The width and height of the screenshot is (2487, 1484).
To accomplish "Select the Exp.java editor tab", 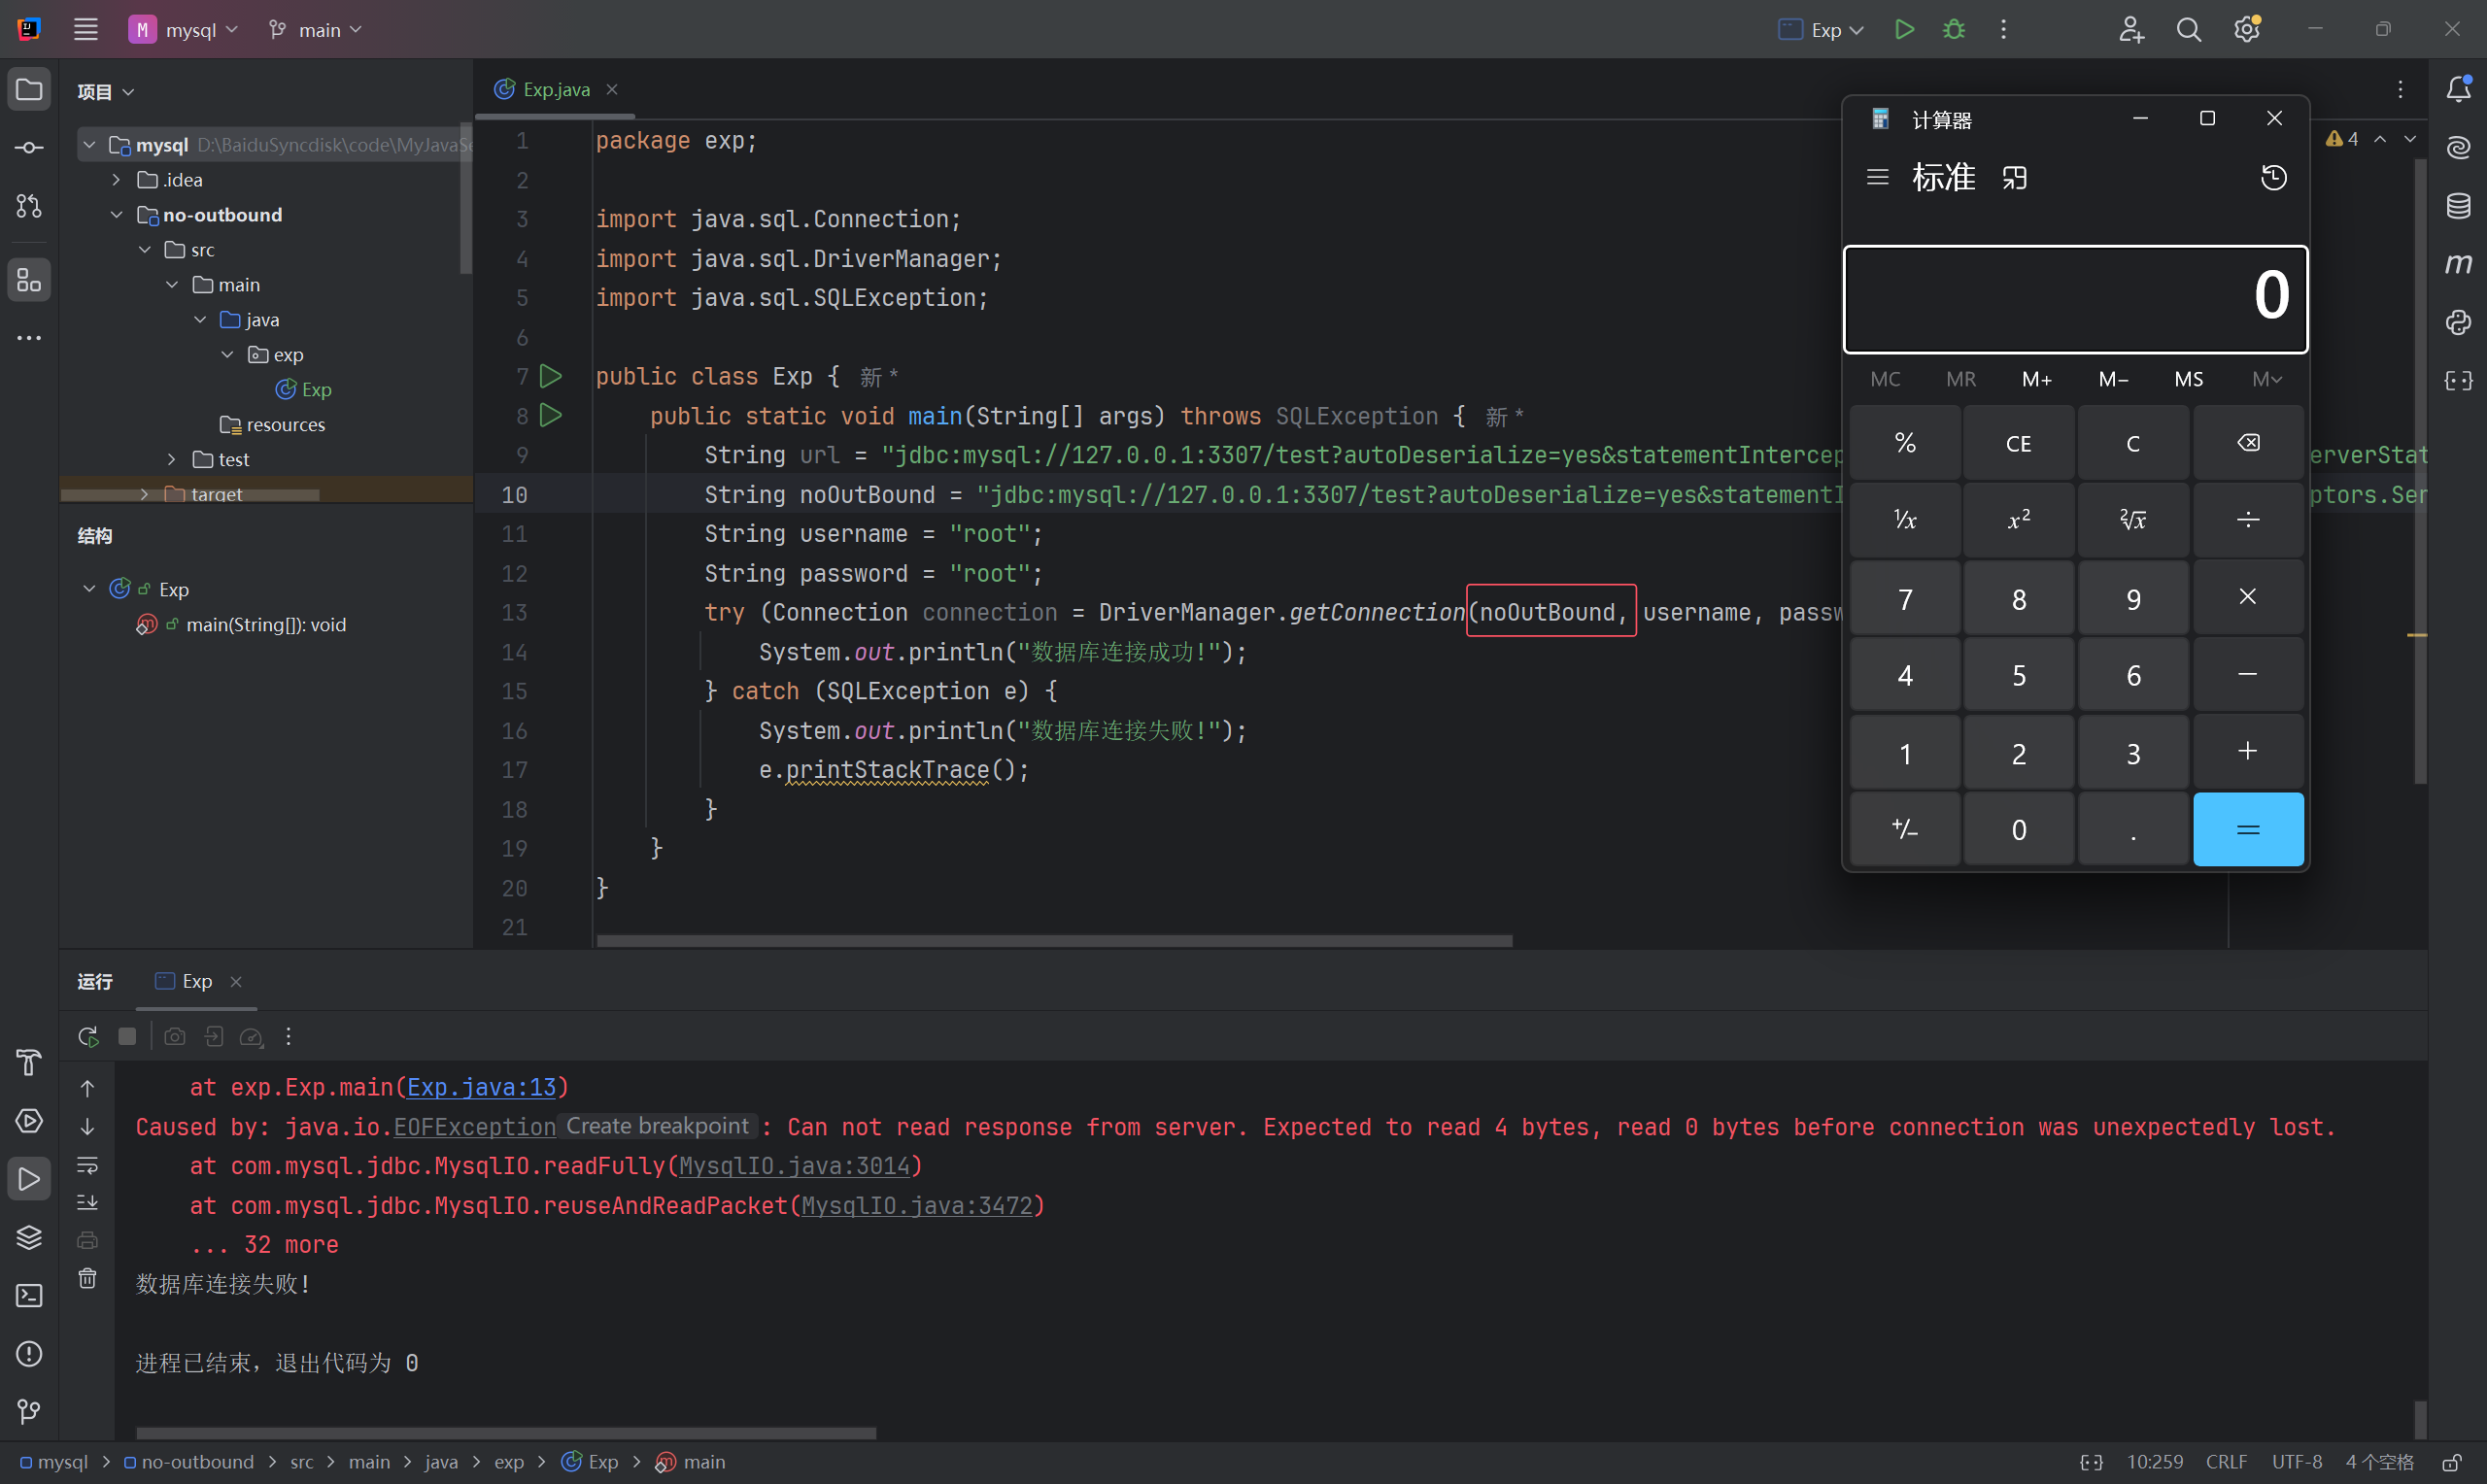I will coord(555,90).
